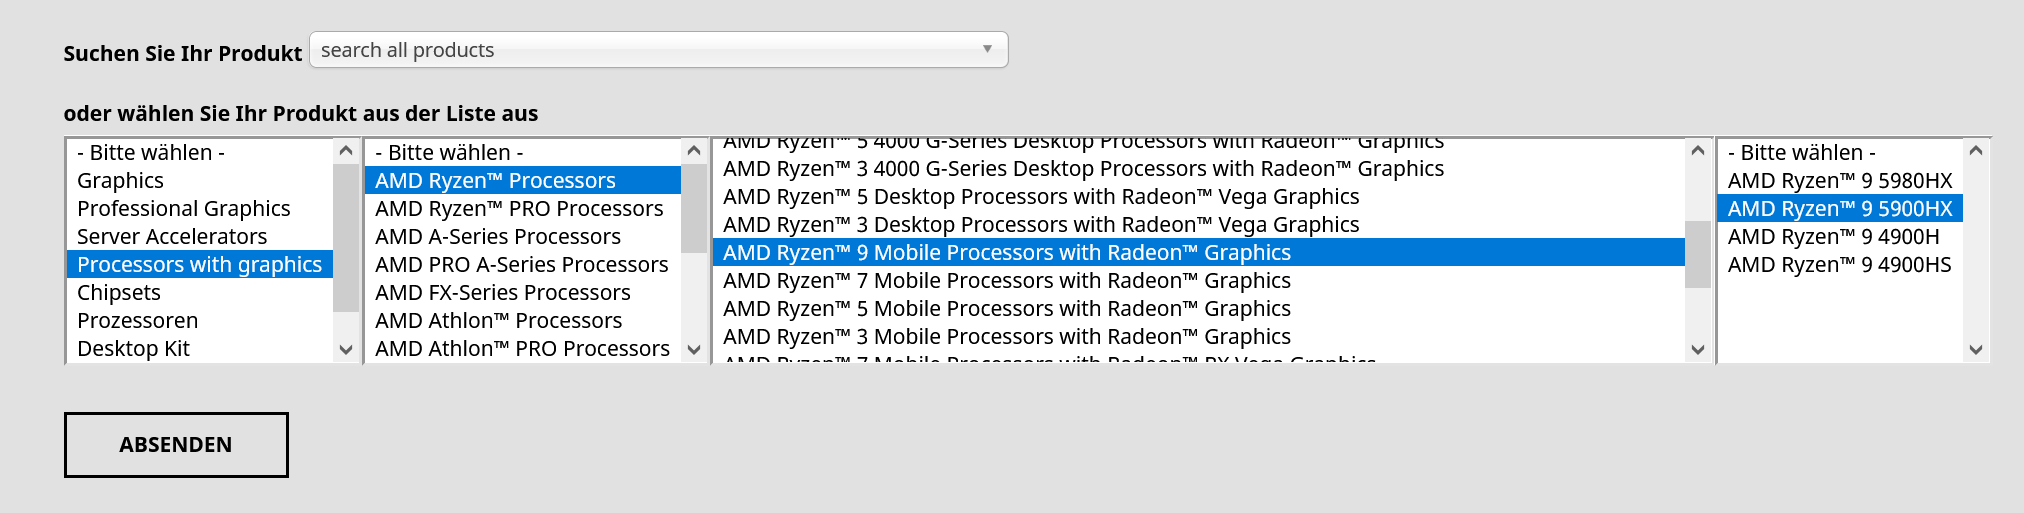
Task: Select Ryzen™ 9 Mobile Processors with Radeon Graphics
Action: coord(1199,252)
